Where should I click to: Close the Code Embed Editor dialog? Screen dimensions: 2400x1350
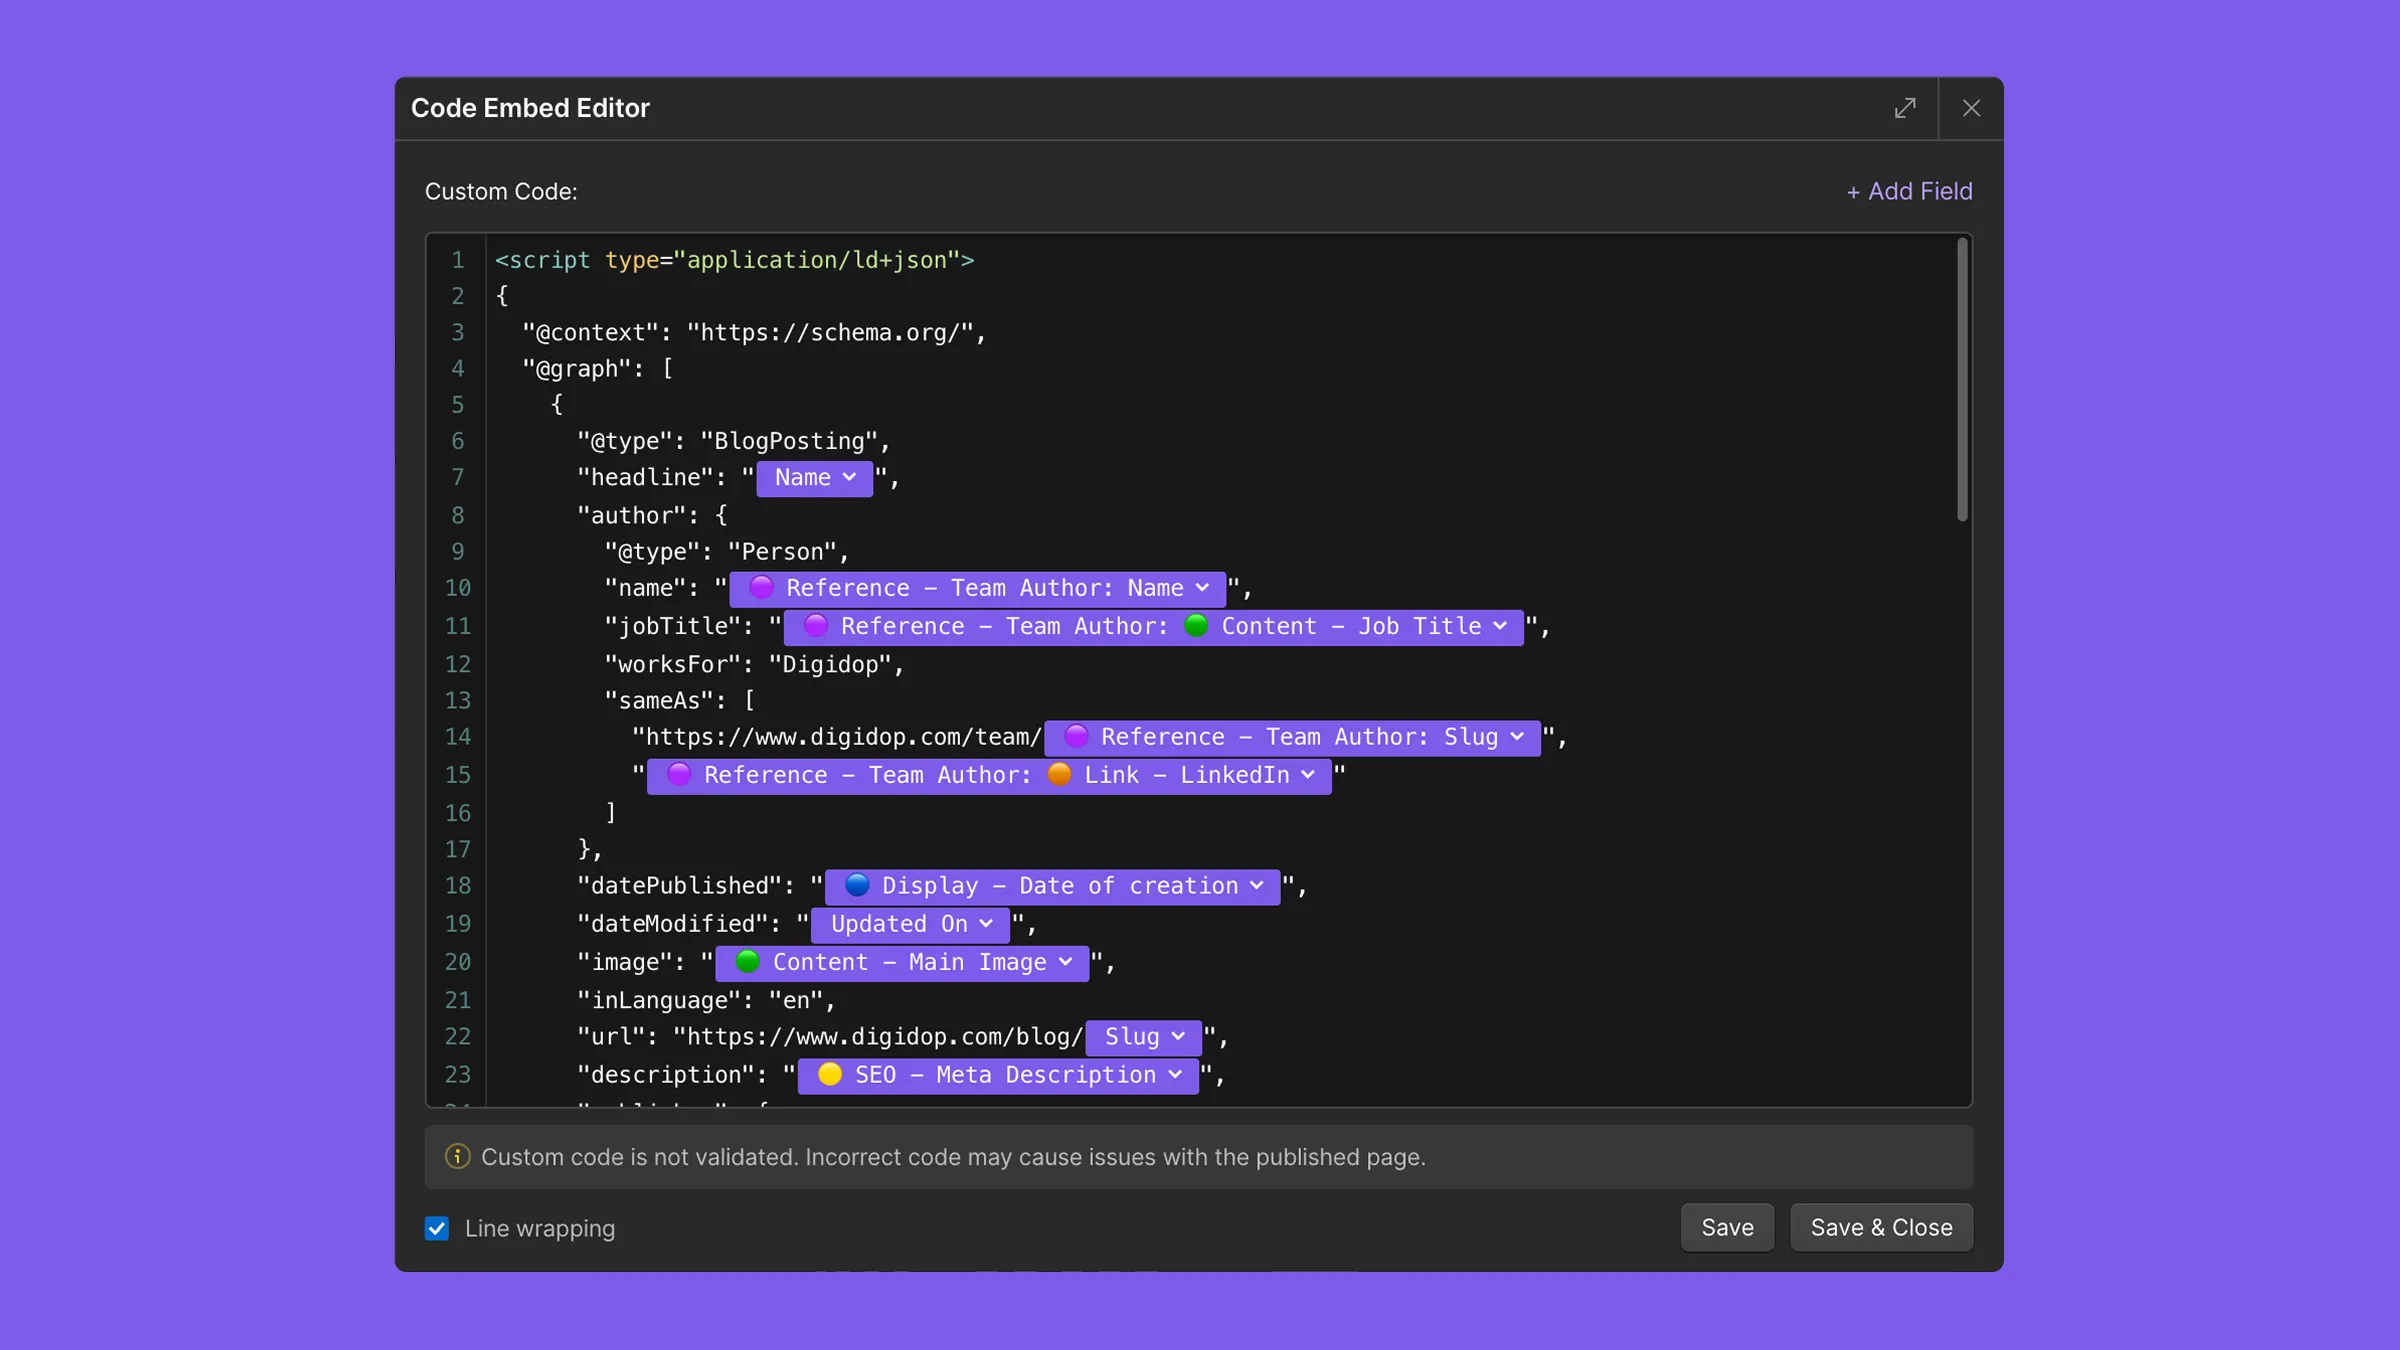coord(1971,108)
